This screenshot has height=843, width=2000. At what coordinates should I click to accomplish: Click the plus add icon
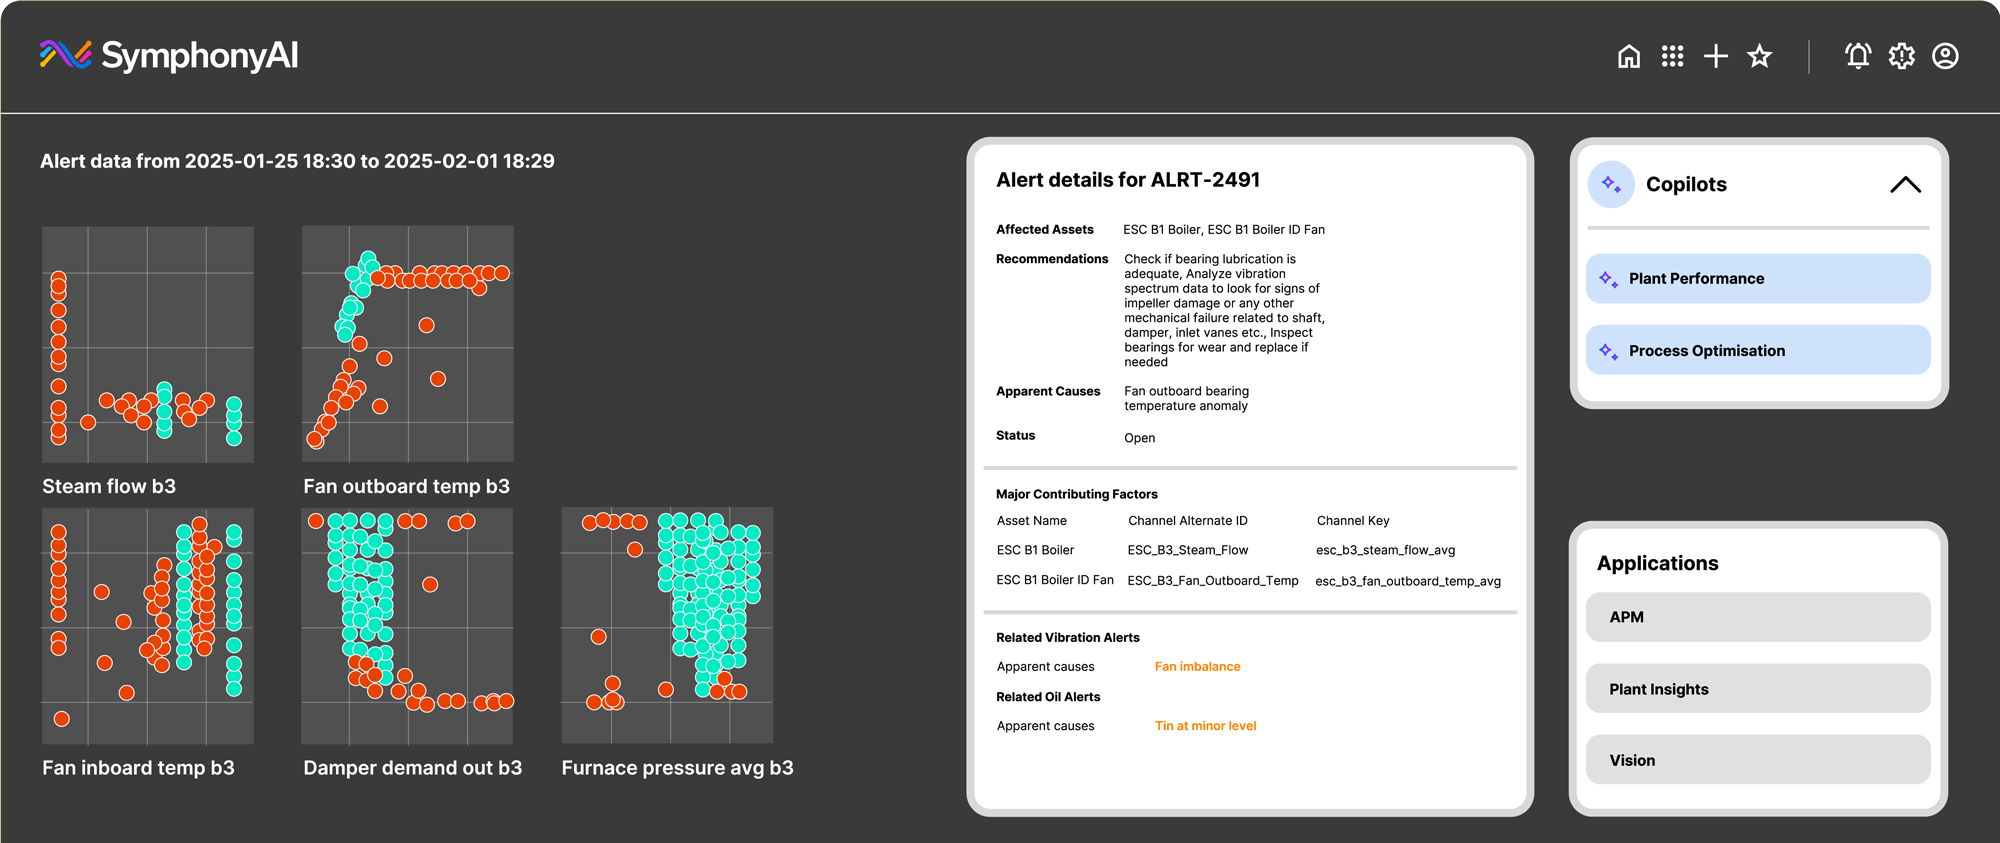pos(1716,56)
